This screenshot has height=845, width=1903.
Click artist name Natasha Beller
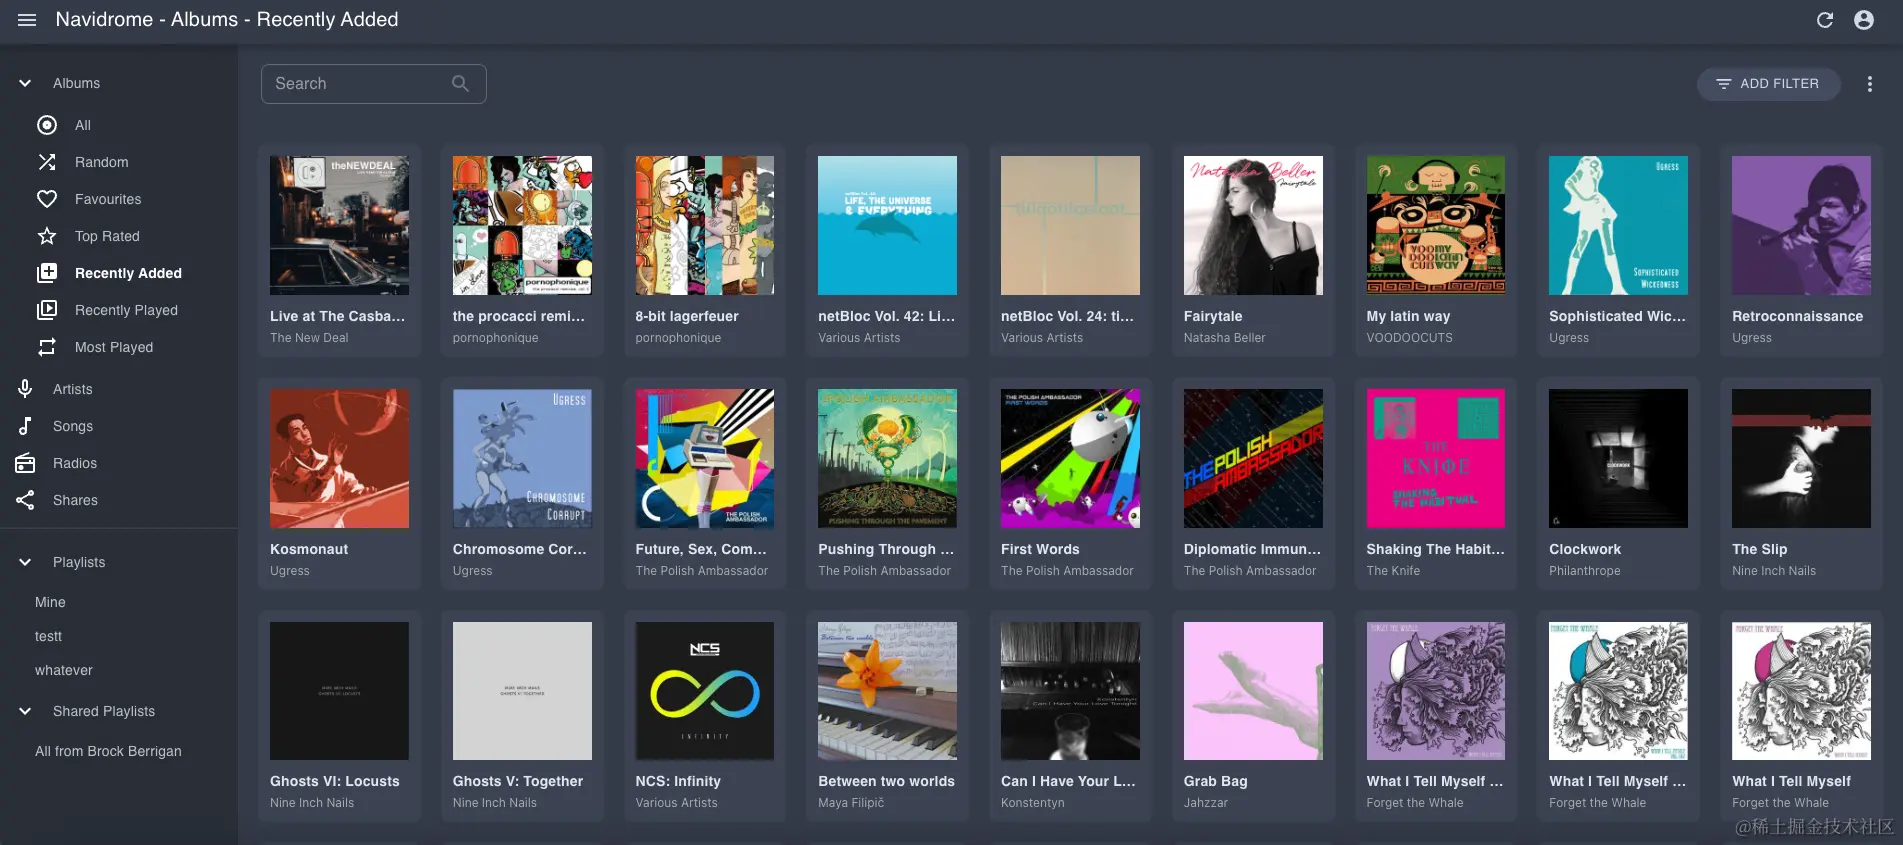pos(1224,338)
